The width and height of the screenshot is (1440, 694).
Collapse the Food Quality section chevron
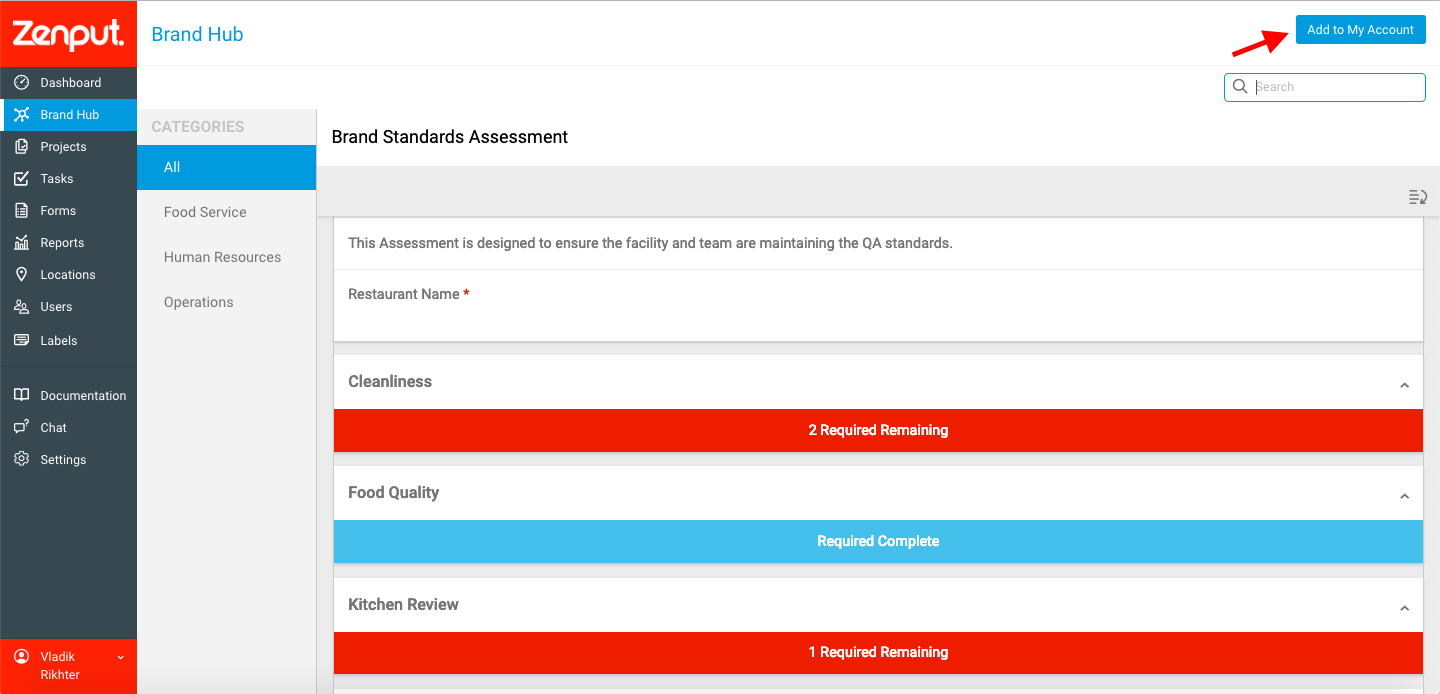1404,496
